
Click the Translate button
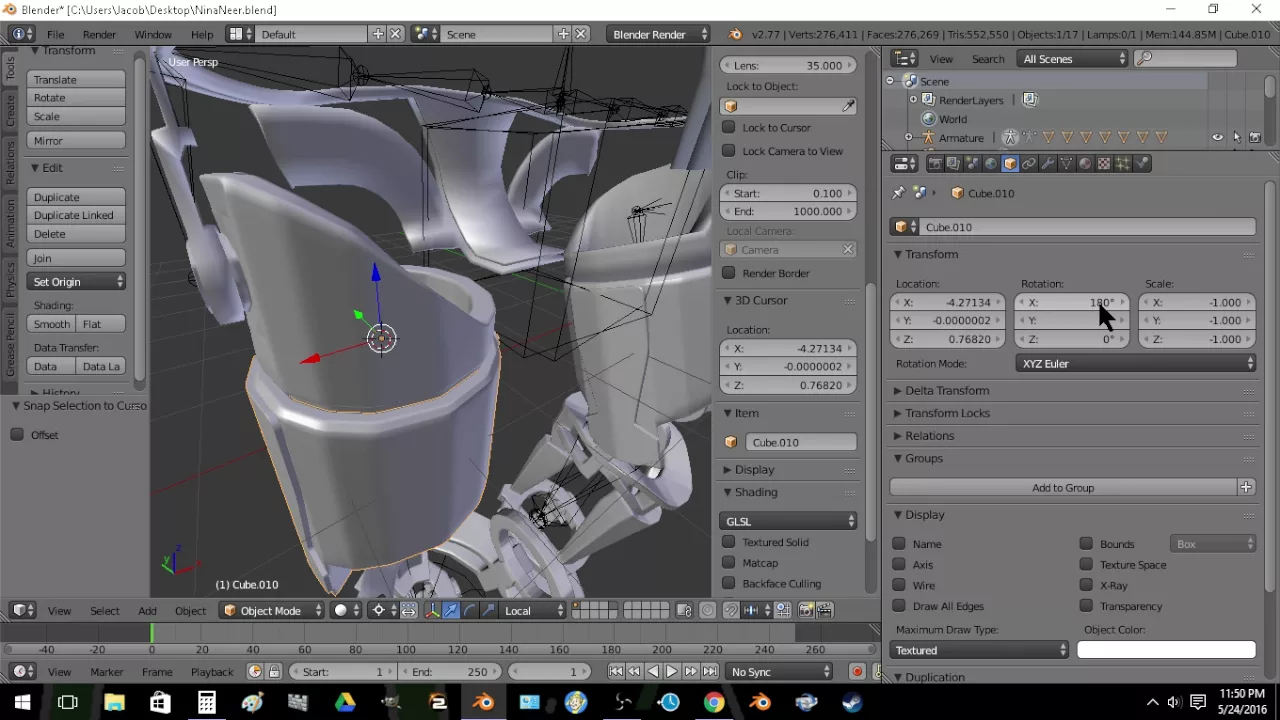pyautogui.click(x=76, y=80)
